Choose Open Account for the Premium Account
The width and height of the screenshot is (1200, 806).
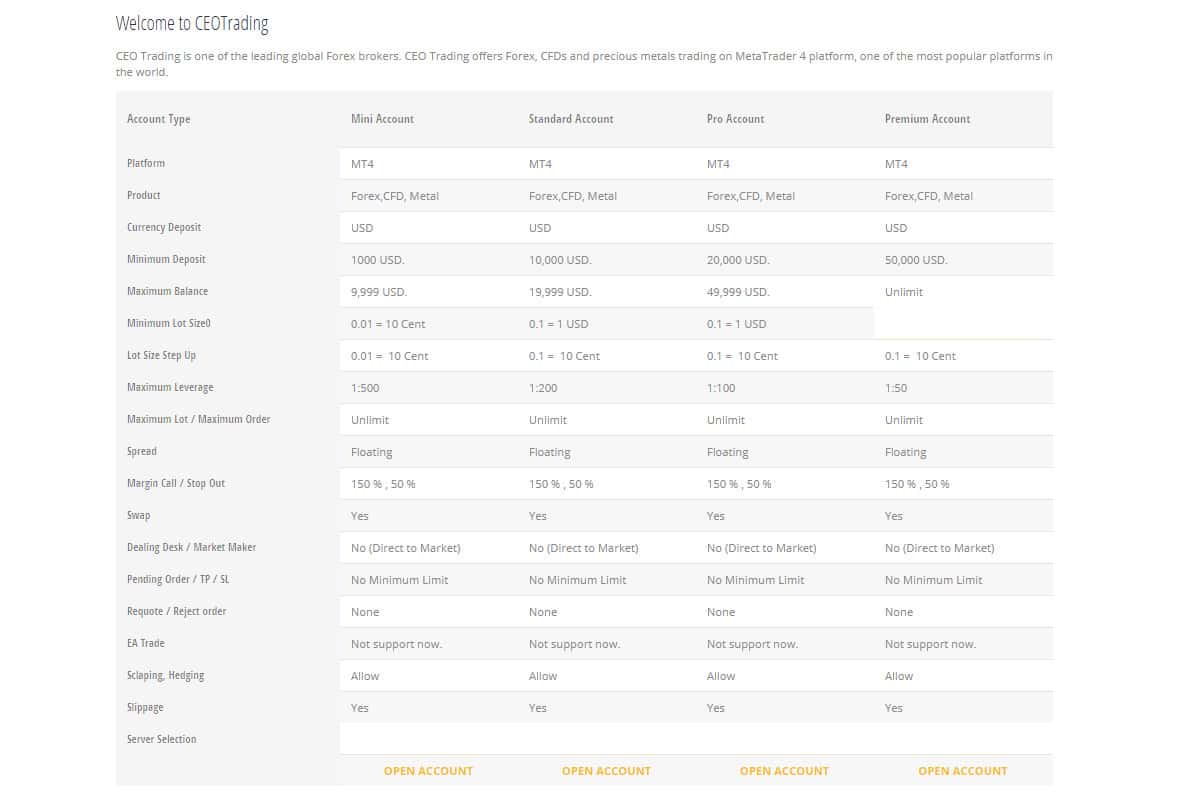coord(962,771)
